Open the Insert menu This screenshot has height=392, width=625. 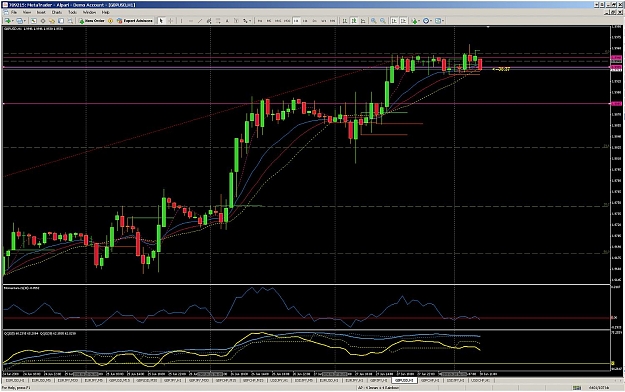tap(41, 12)
